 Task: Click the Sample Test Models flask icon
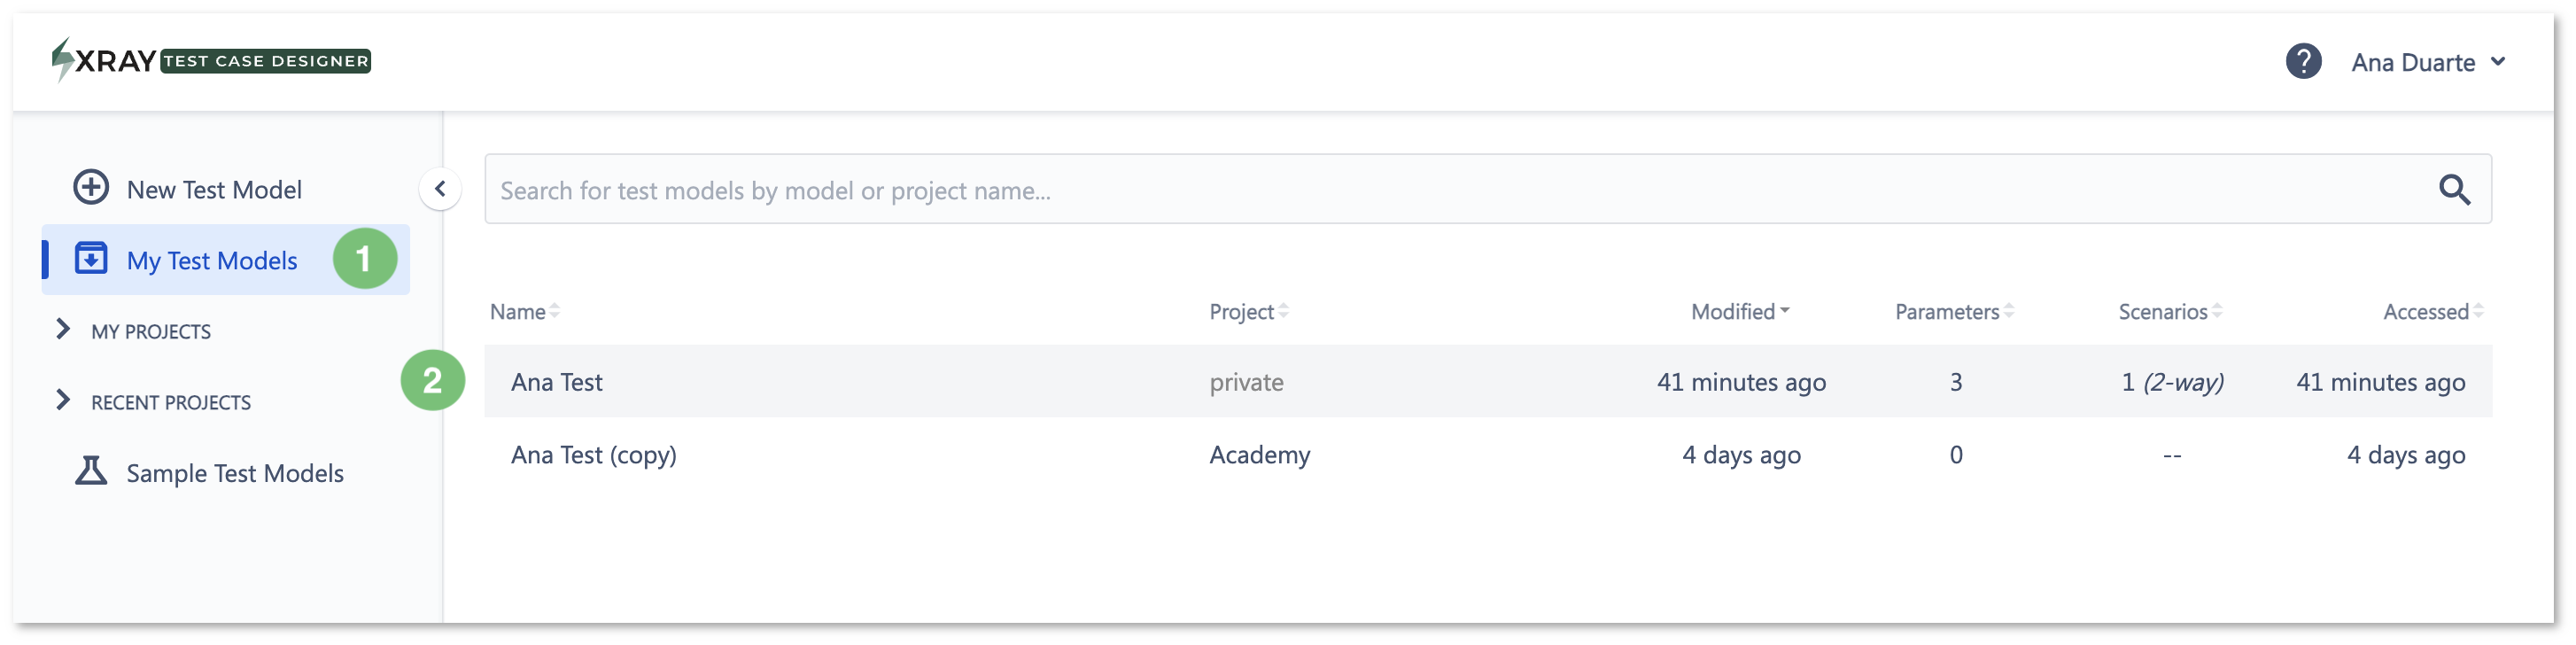pos(91,471)
